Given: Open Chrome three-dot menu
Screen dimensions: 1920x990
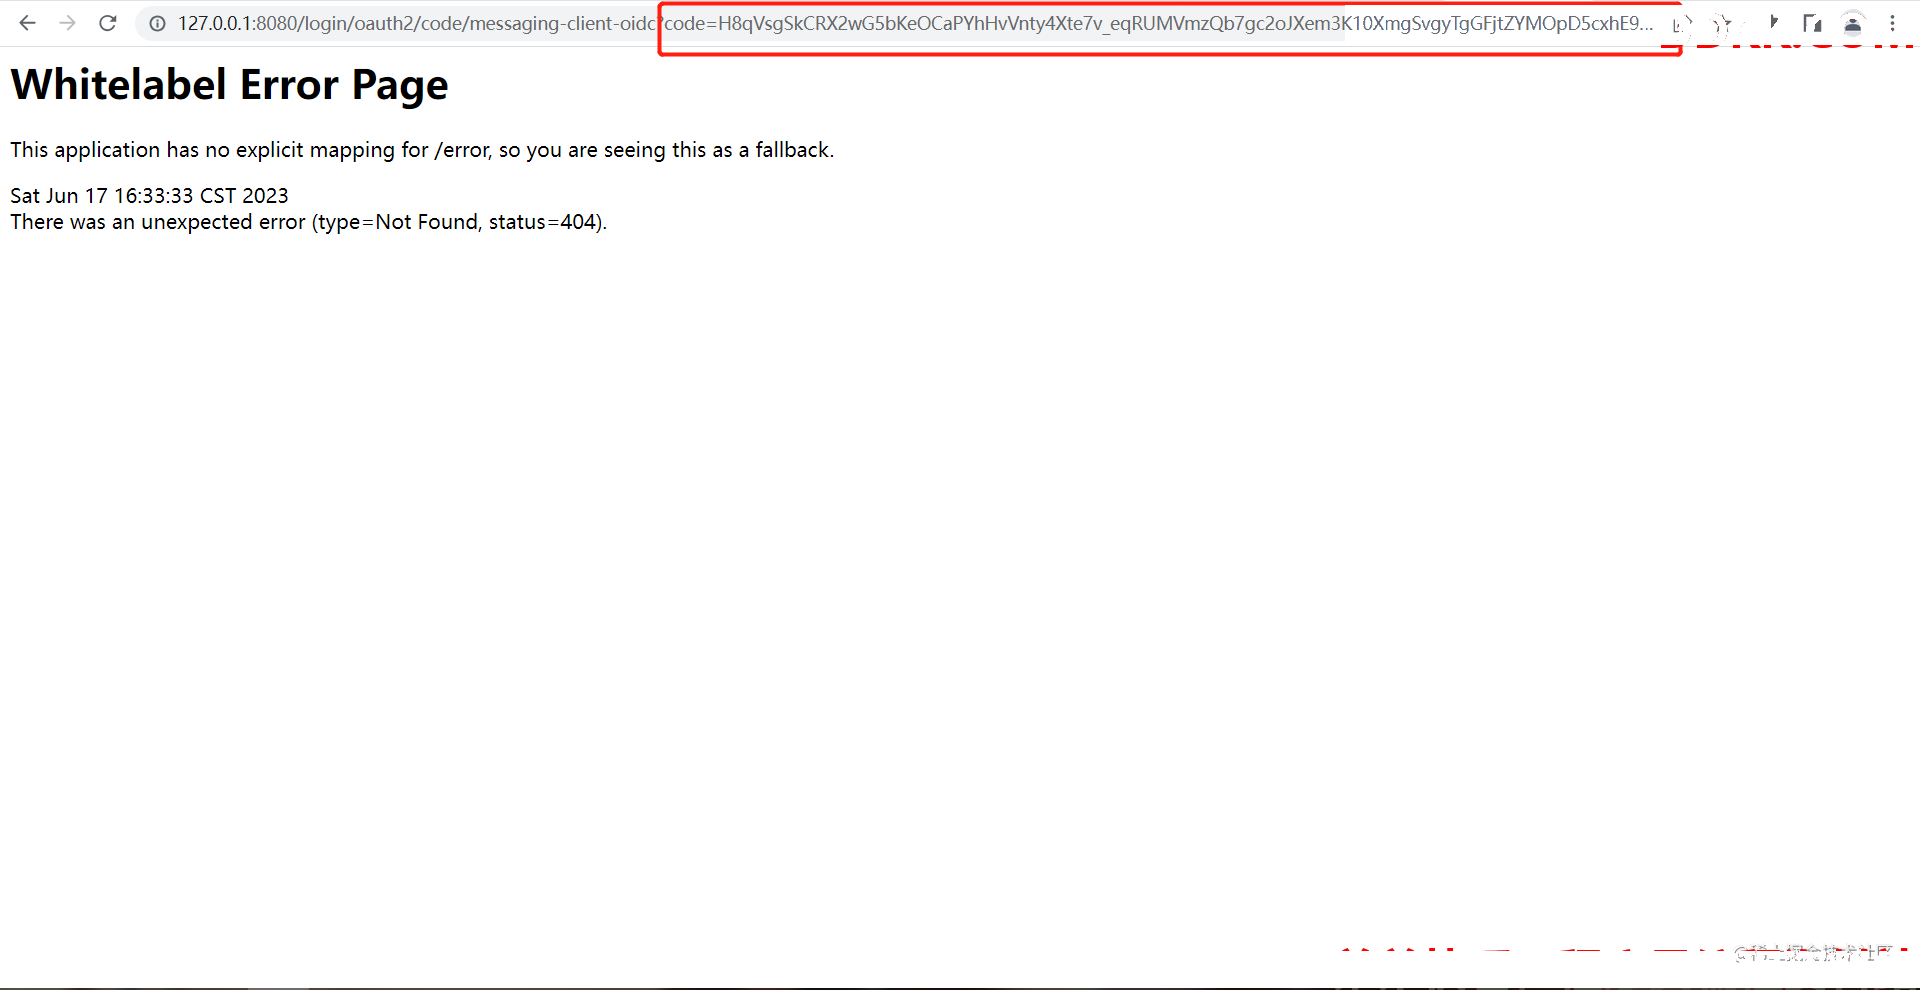Looking at the screenshot, I should coord(1892,23).
